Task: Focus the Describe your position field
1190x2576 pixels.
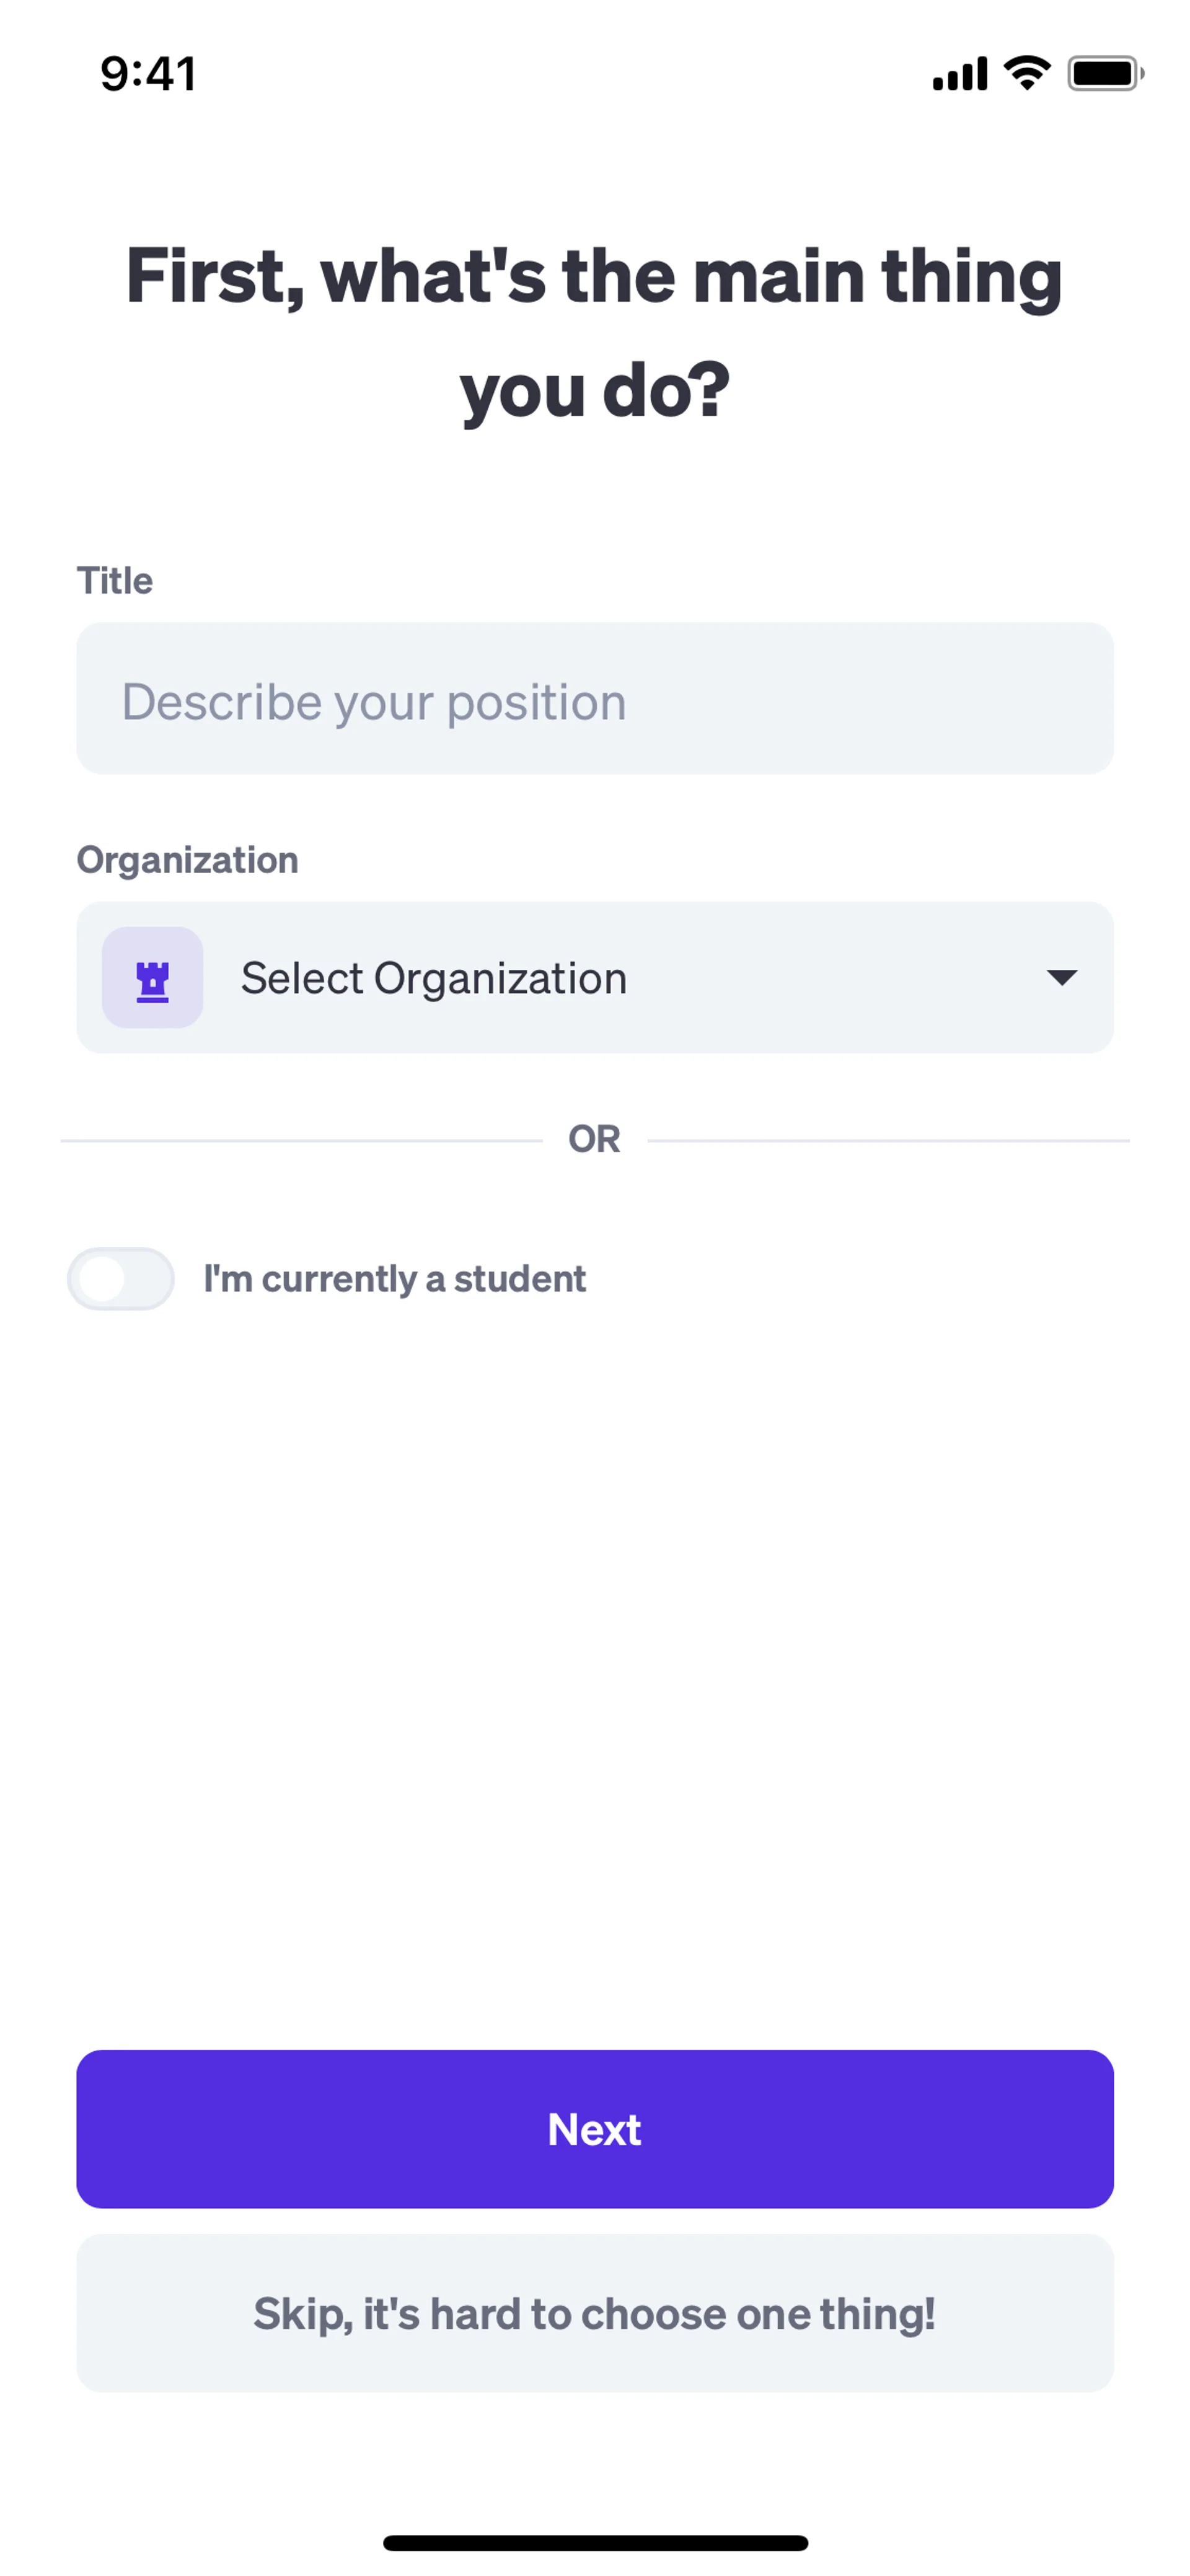Action: [x=595, y=699]
